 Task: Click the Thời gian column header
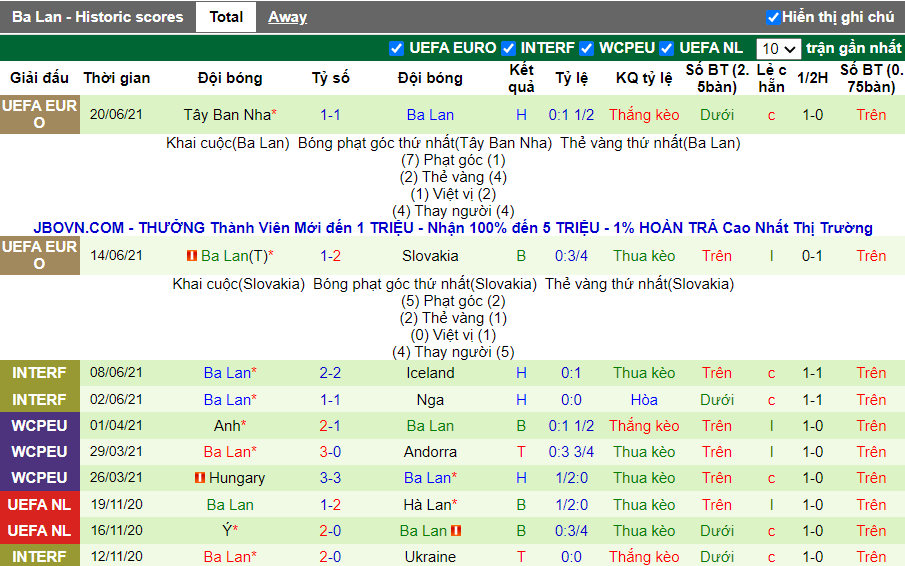117,78
